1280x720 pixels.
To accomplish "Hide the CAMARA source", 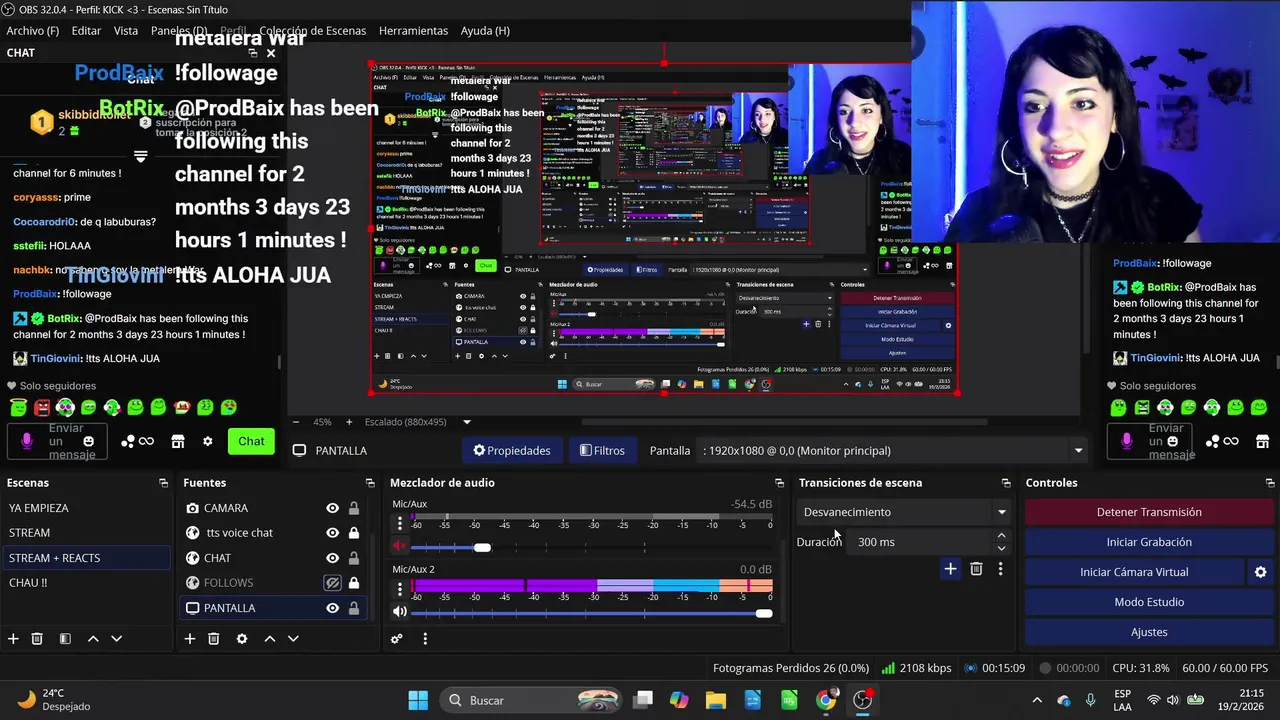I will [x=332, y=508].
